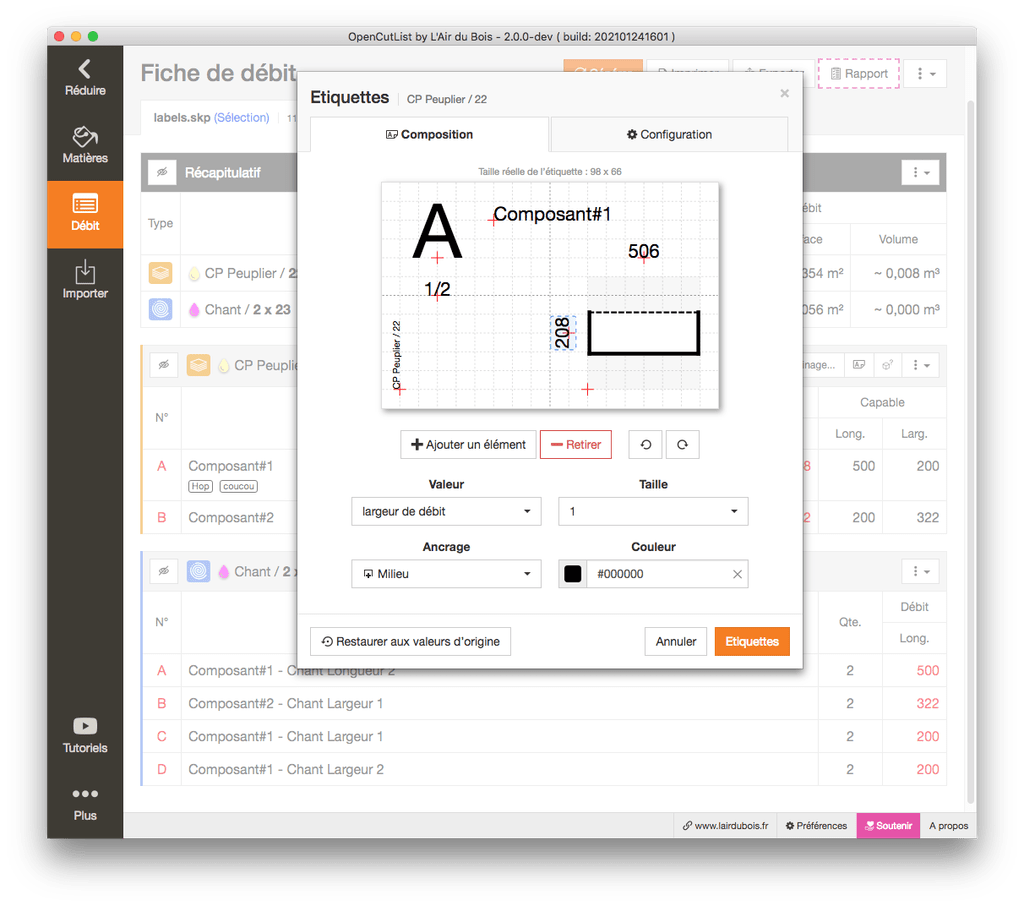Select the 1/2 label element
1024x906 pixels.
tap(437, 289)
